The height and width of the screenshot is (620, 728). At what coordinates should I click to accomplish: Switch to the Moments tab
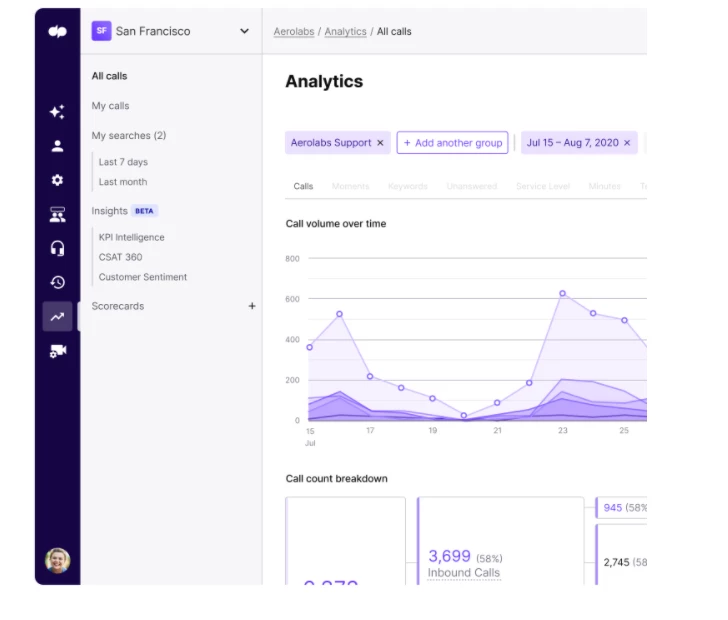click(351, 186)
